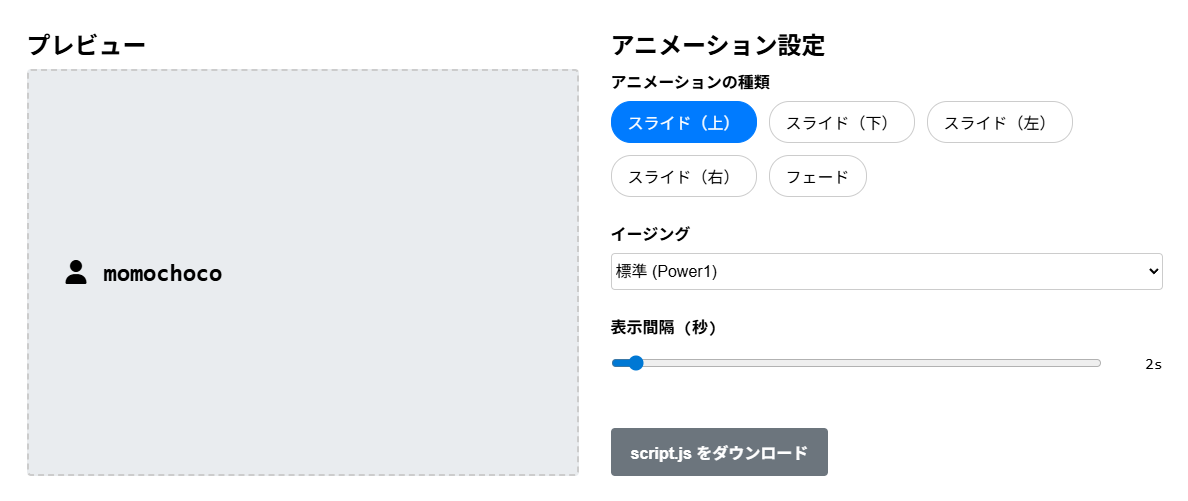Click the chevron arrow of the 標準 (Power1) select
Screen dimensions: 1188x501
click(x=1153, y=272)
